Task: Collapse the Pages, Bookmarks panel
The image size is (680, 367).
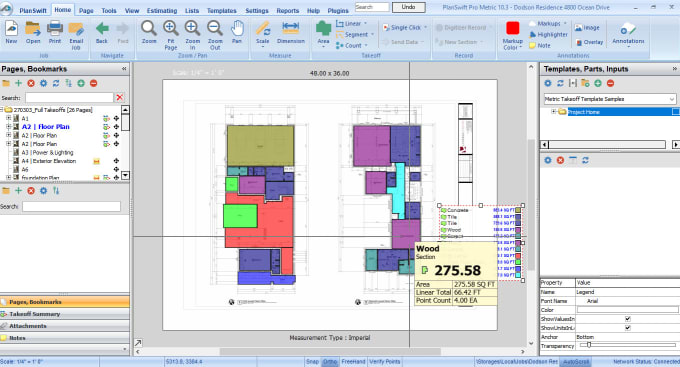Action: 124,69
